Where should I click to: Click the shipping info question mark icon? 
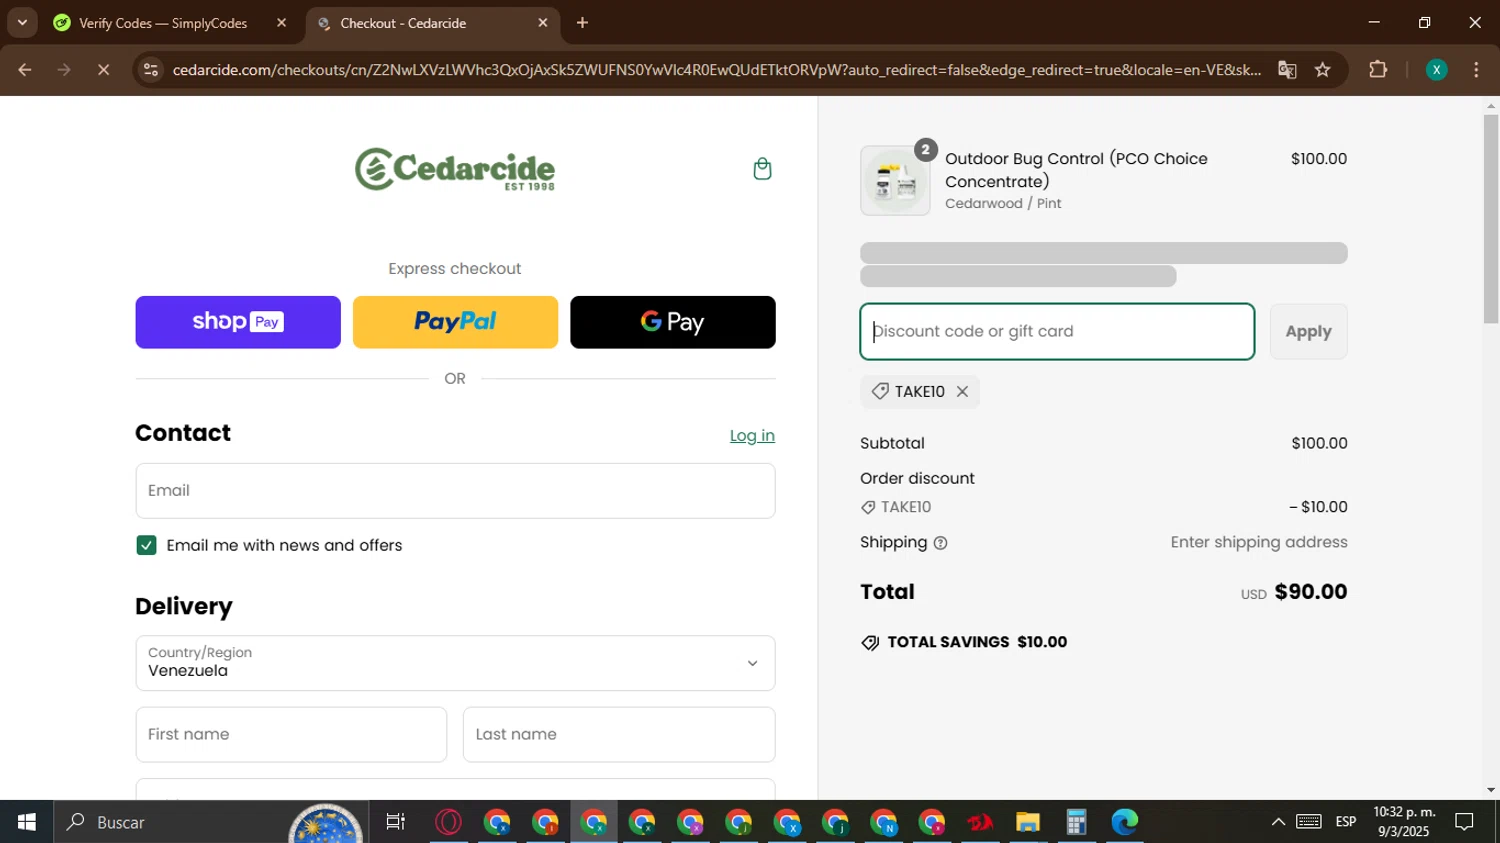tap(940, 543)
